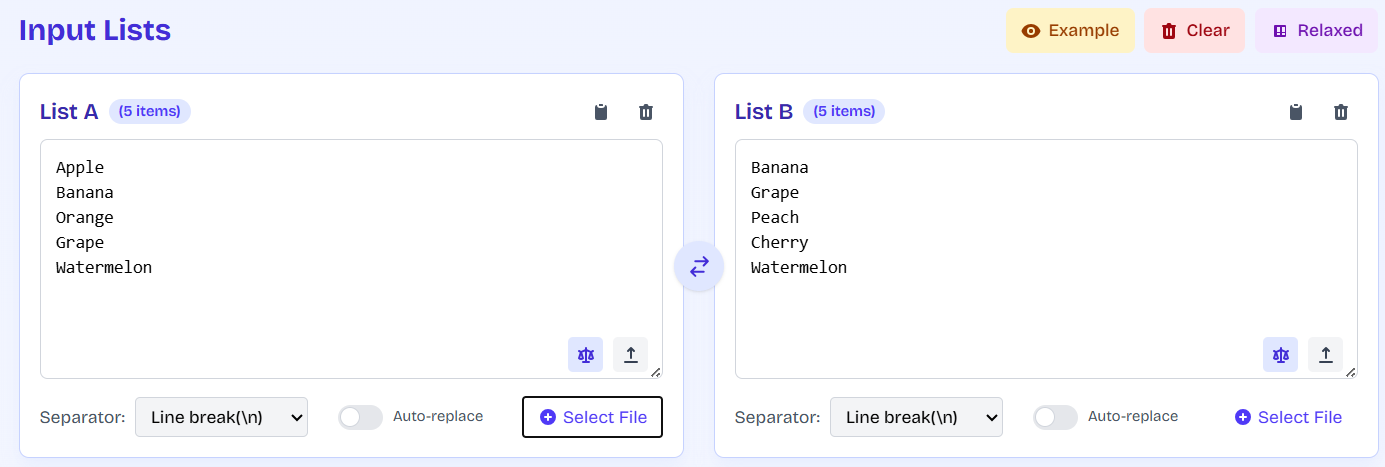The width and height of the screenshot is (1385, 467).
Task: Click the upload arrow icon in List A
Action: (x=630, y=354)
